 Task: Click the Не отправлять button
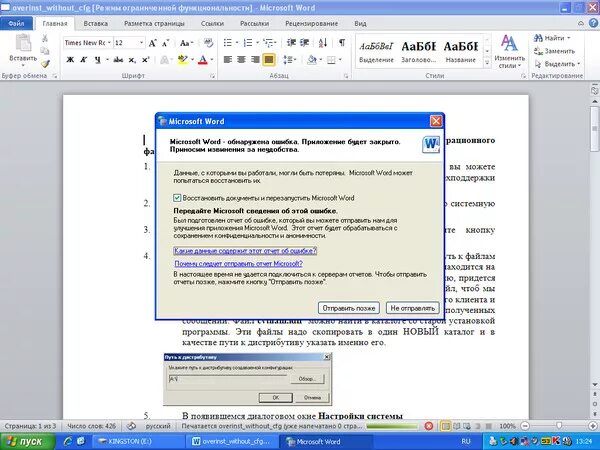412,308
